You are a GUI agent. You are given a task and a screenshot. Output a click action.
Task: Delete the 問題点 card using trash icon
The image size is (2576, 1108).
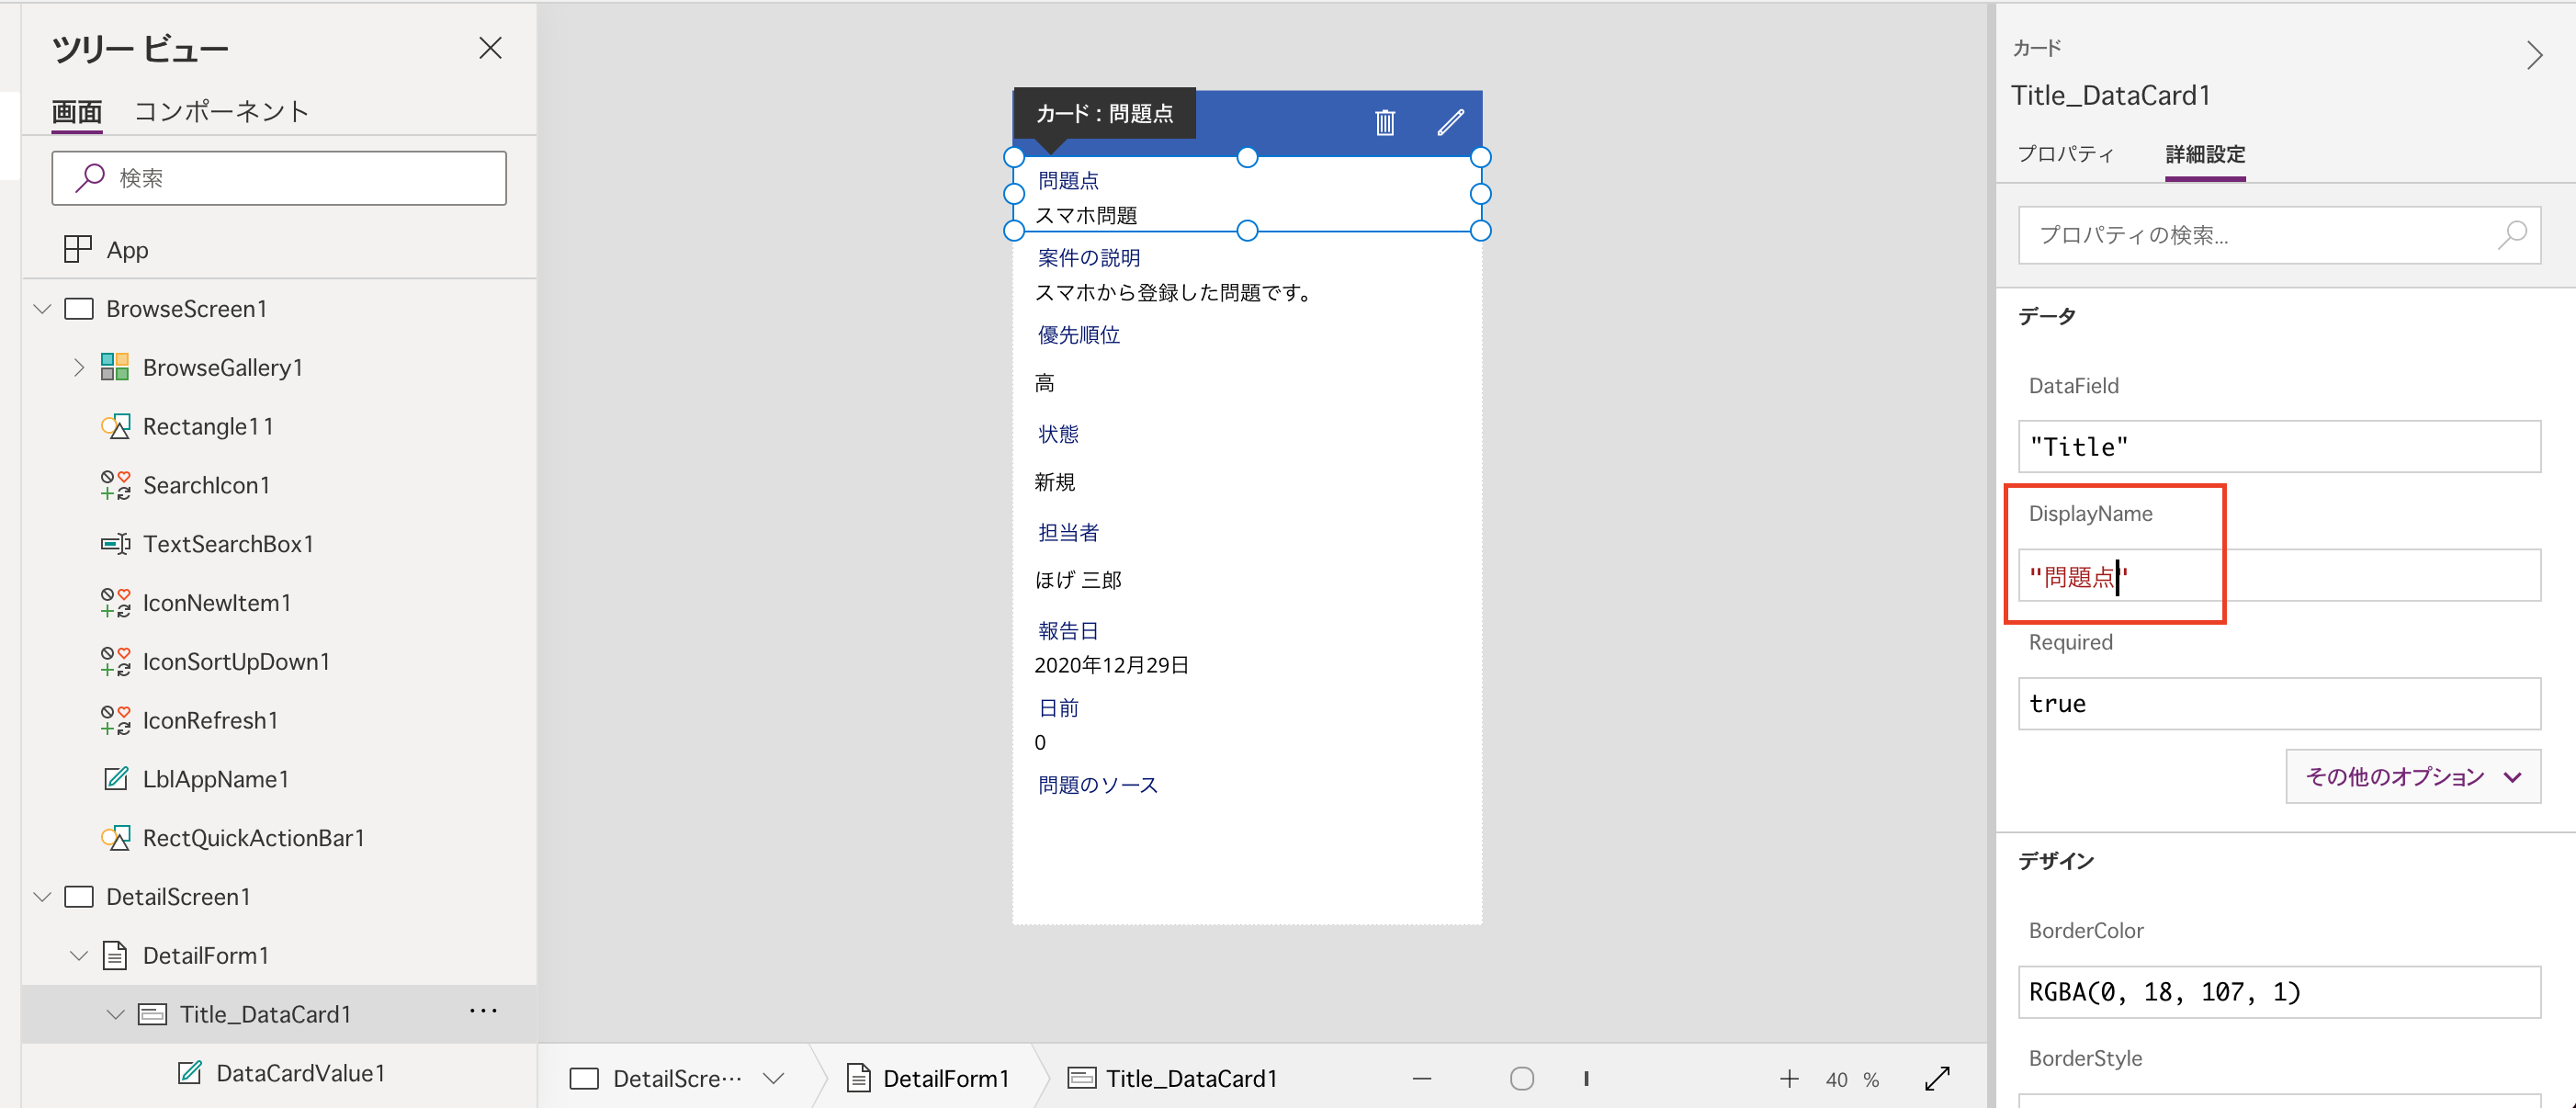tap(1385, 122)
